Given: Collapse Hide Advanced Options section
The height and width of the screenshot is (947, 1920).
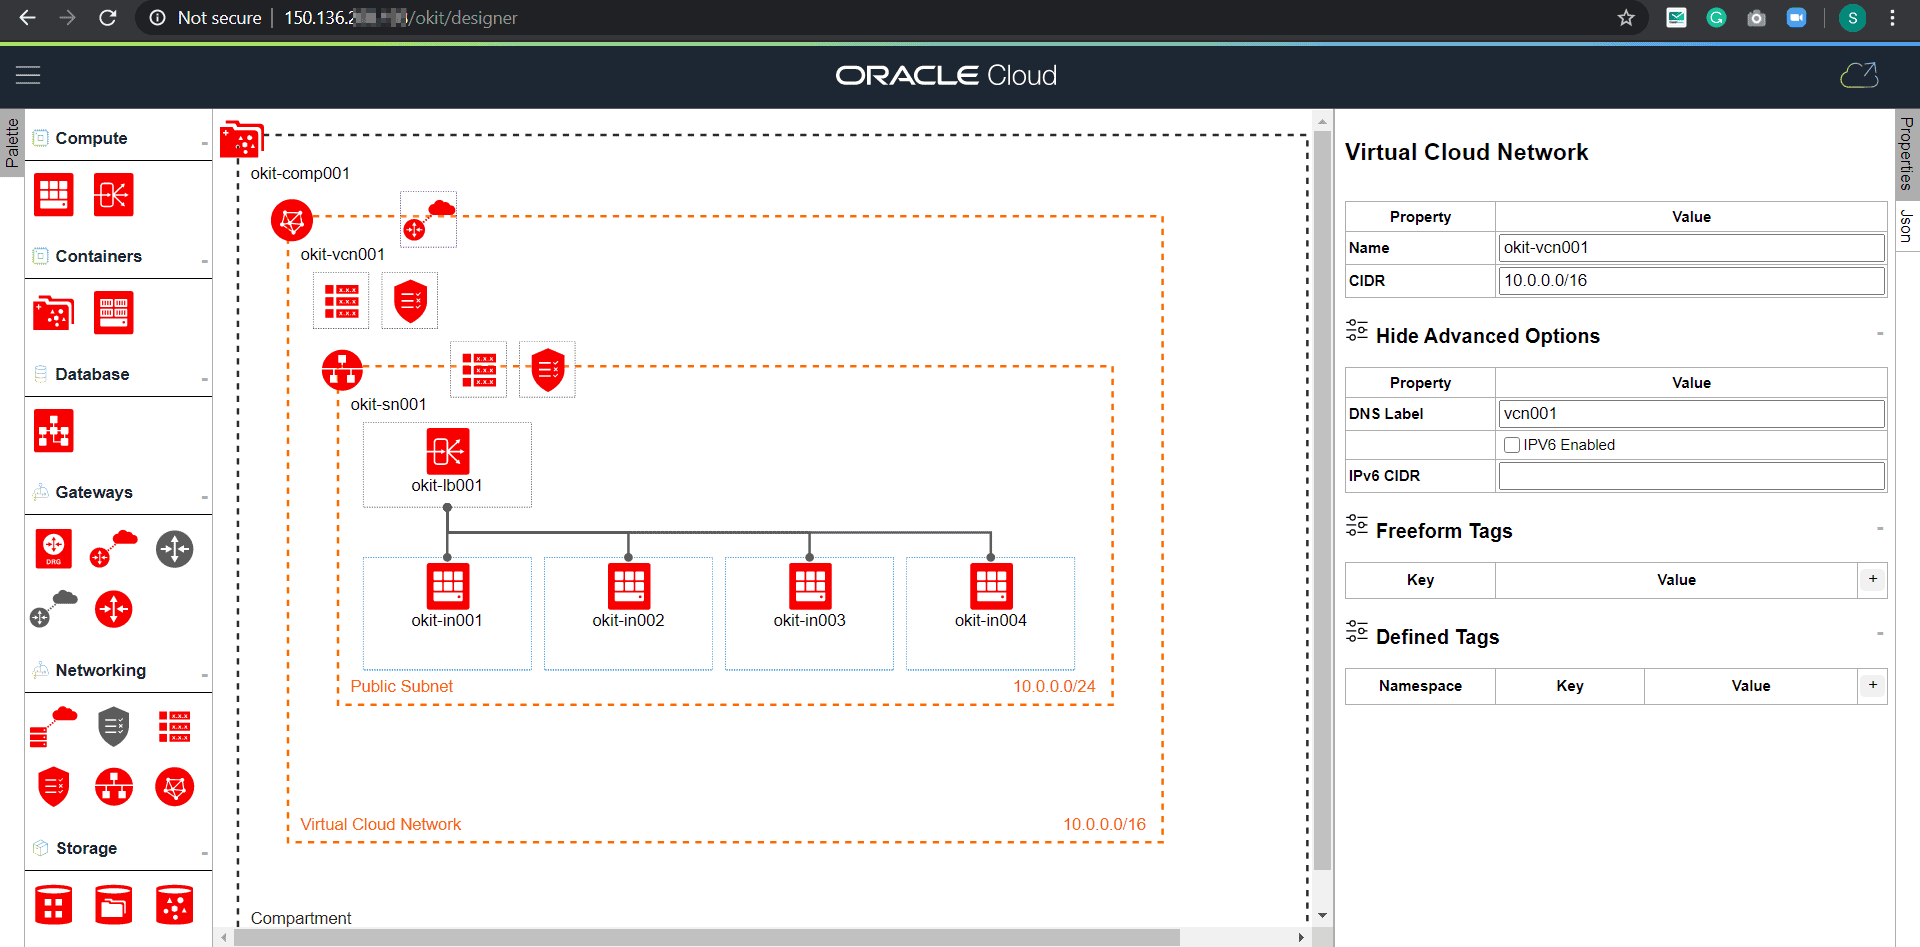Looking at the screenshot, I should pyautogui.click(x=1879, y=333).
